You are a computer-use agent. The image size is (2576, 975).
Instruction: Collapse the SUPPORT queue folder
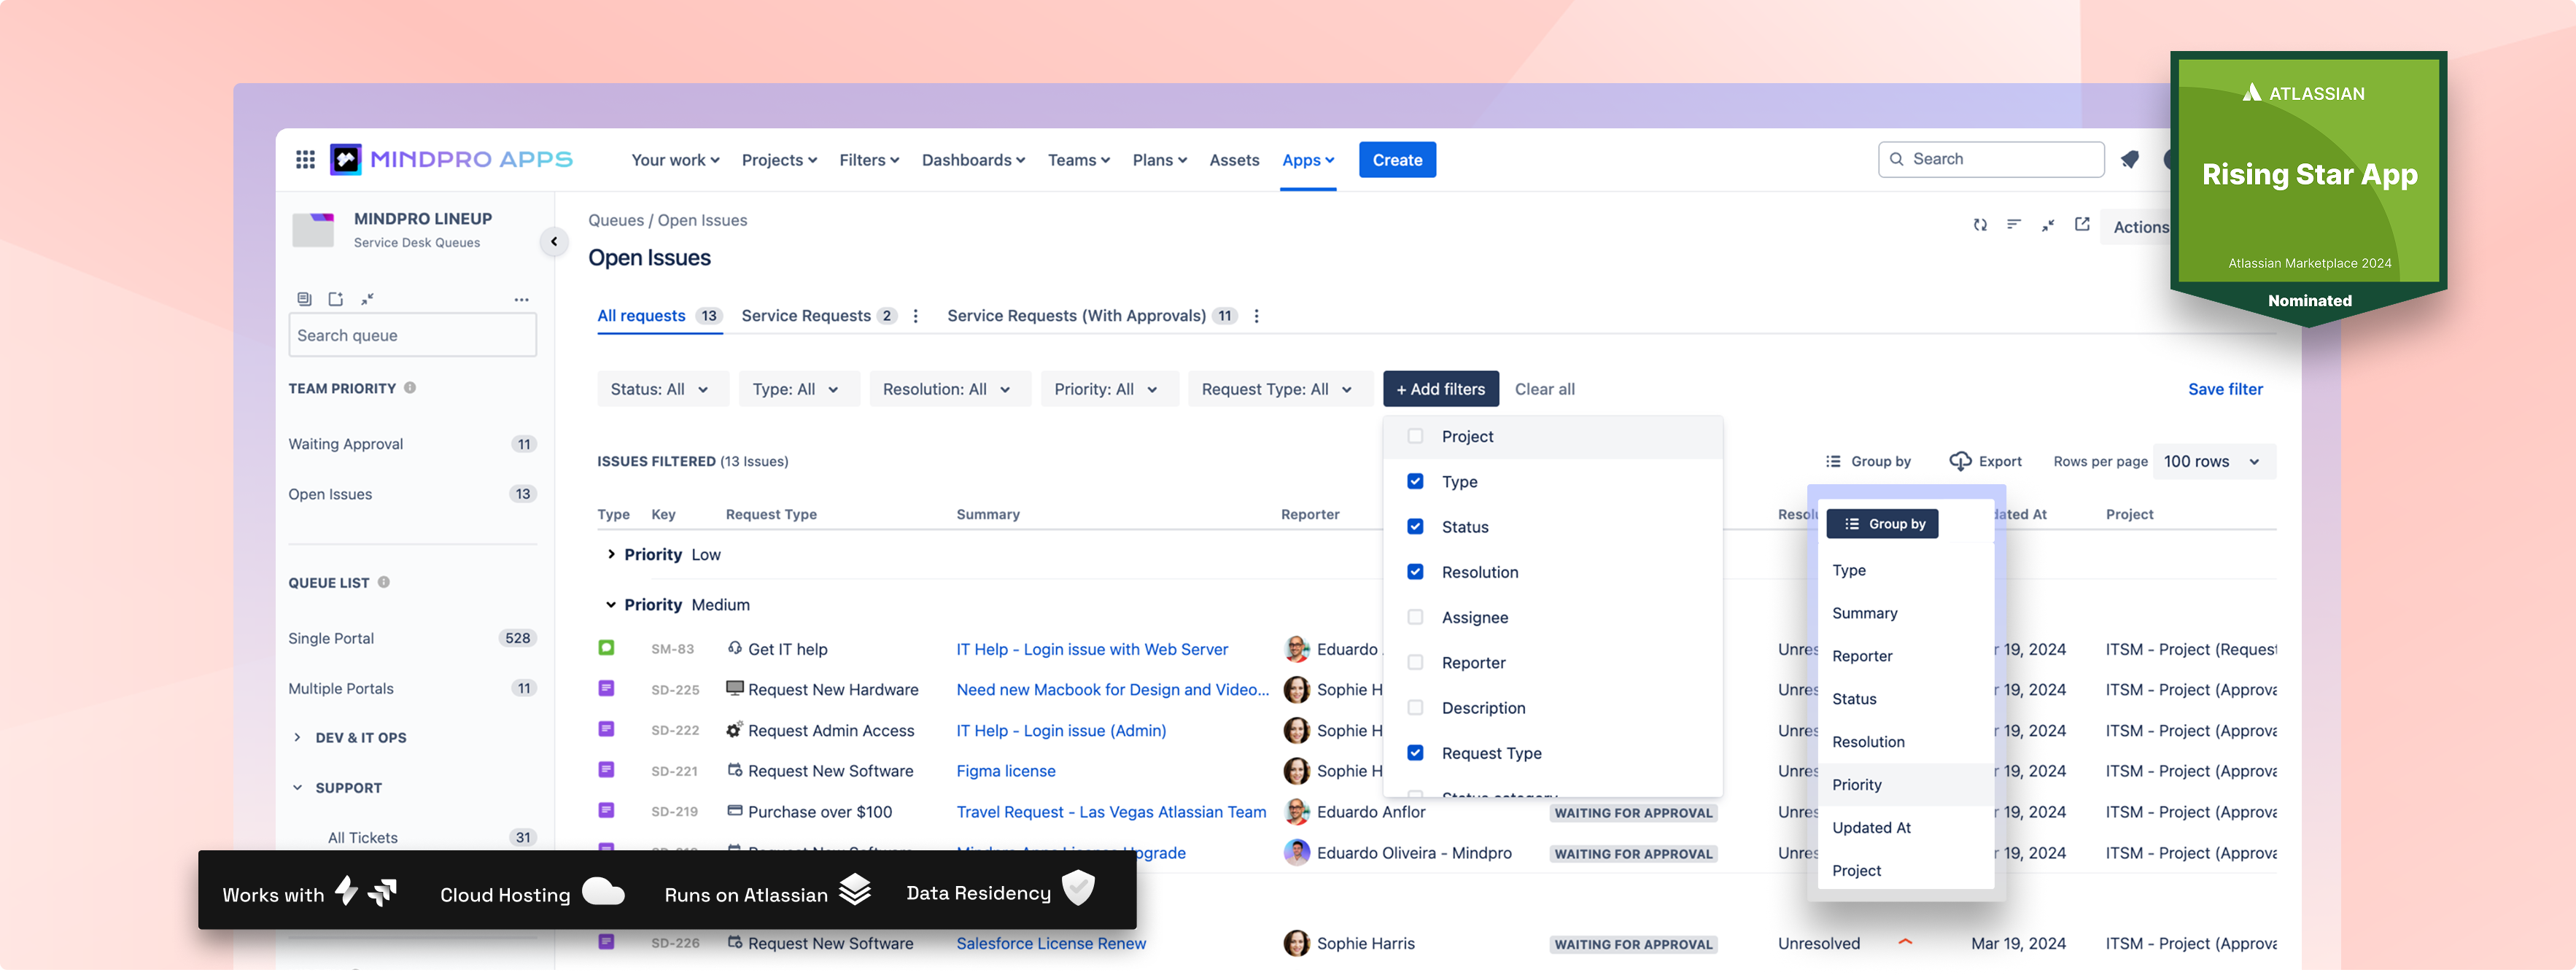coord(297,790)
